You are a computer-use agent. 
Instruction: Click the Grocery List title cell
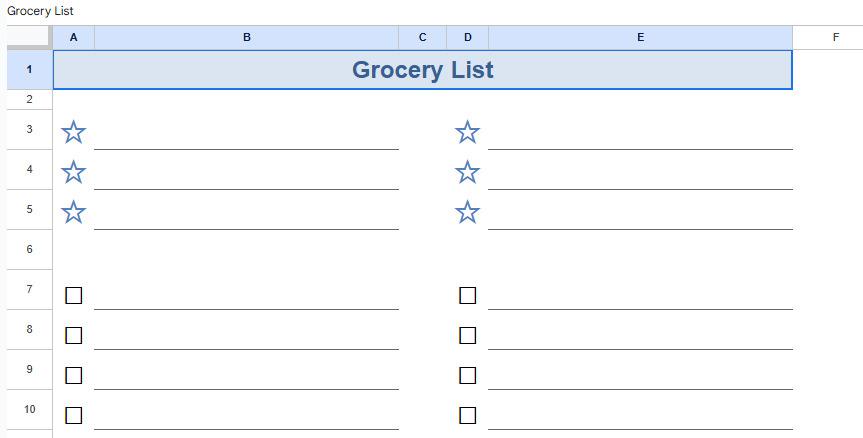click(x=422, y=70)
